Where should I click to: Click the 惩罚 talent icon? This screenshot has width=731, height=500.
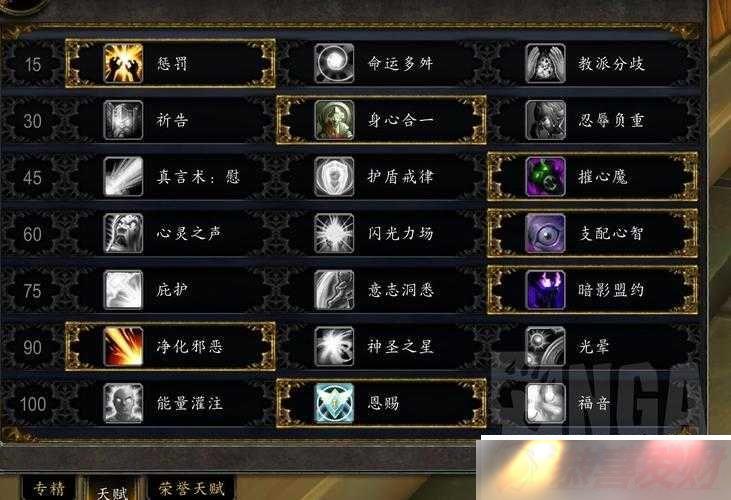click(x=123, y=63)
